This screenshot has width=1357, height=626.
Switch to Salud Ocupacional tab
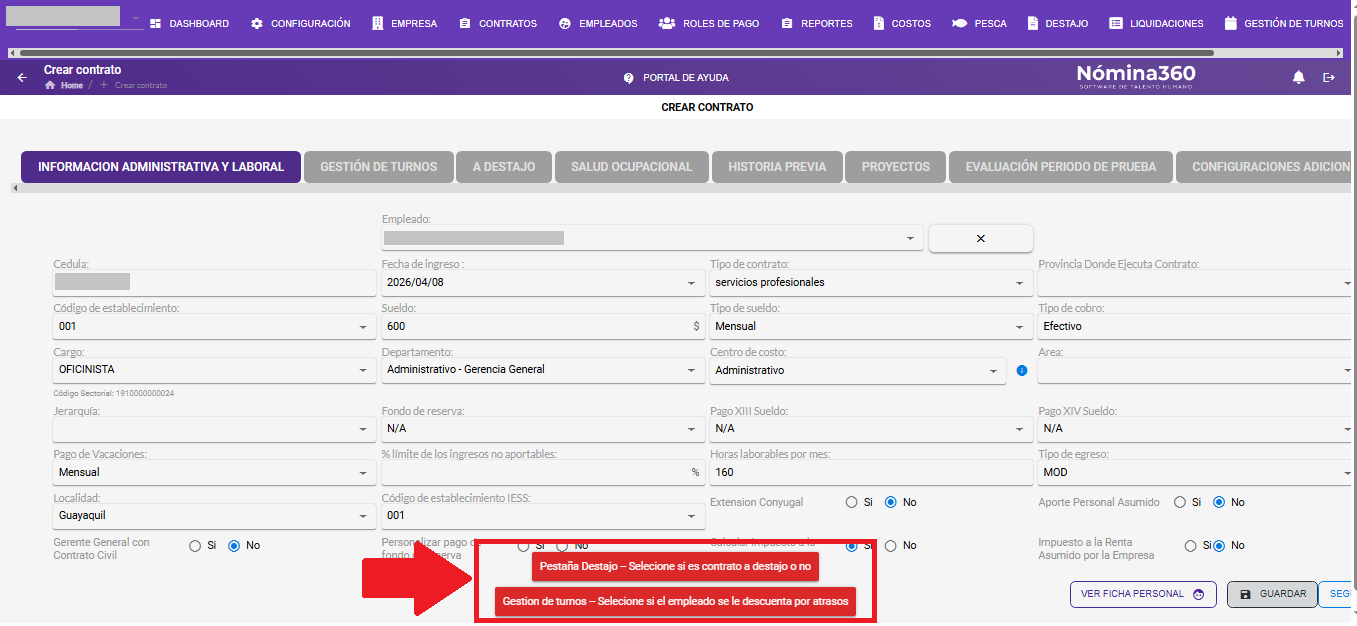click(632, 167)
